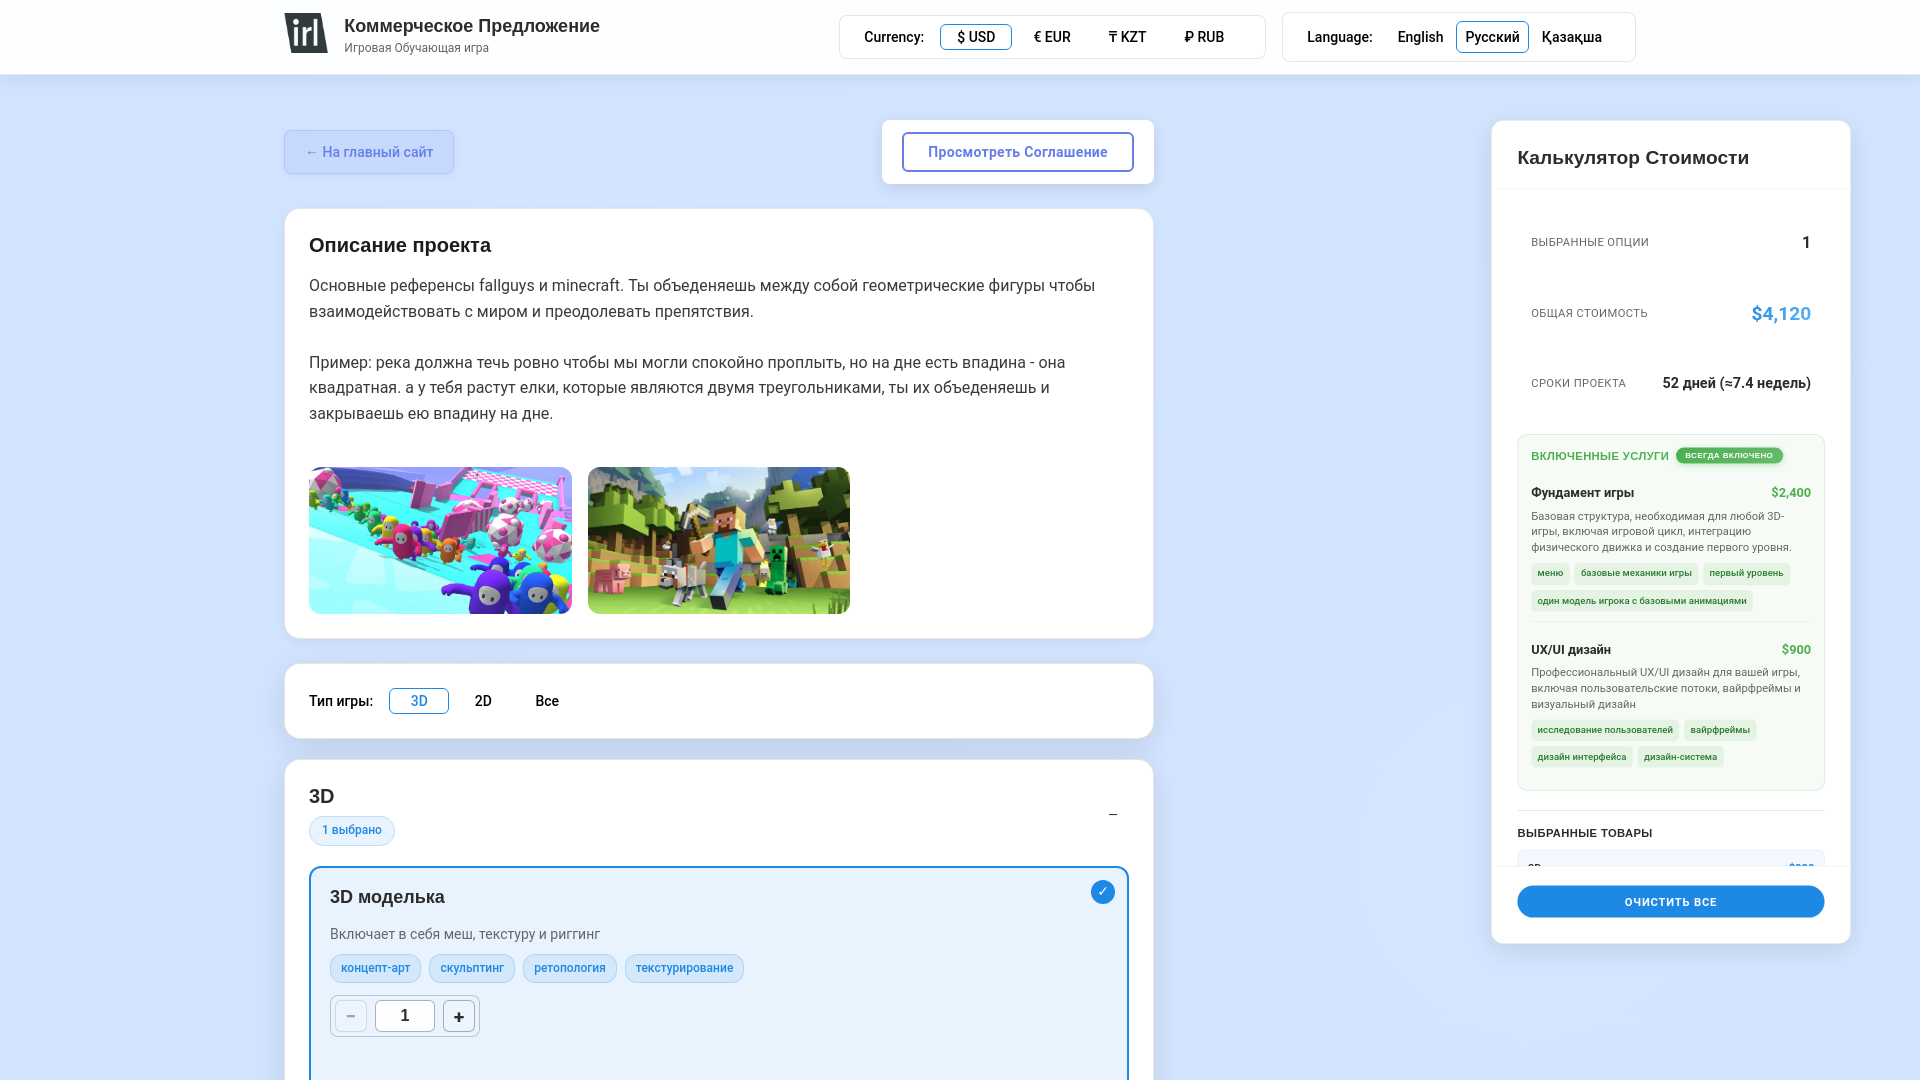This screenshot has height=1080, width=1920.
Task: Open Просмотреть Соглашение
Action: [x=1018, y=152]
